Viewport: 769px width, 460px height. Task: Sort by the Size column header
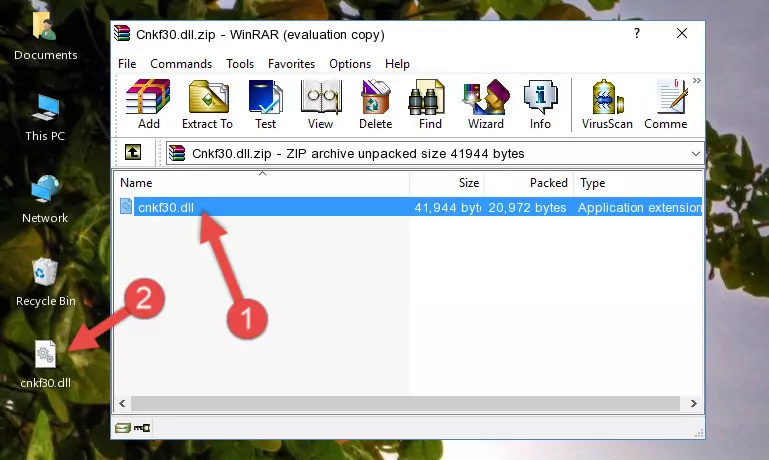[447, 183]
